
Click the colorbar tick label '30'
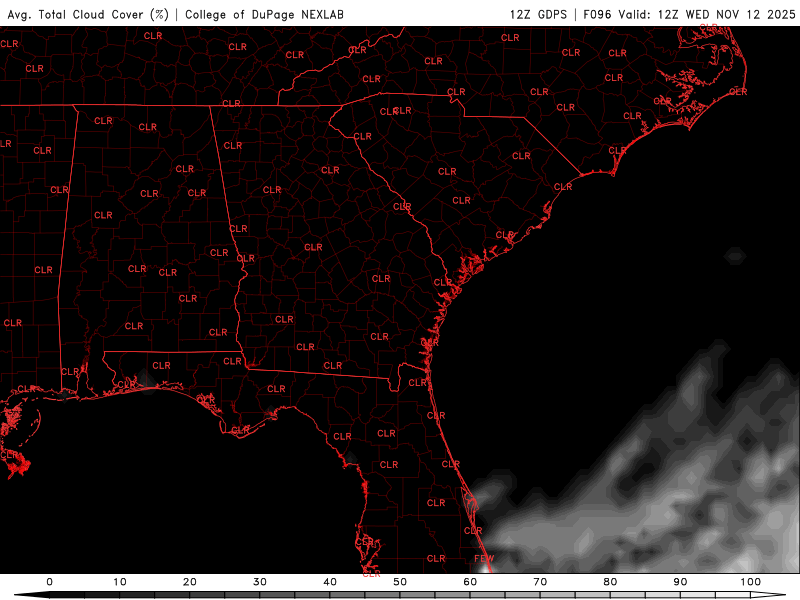point(260,582)
